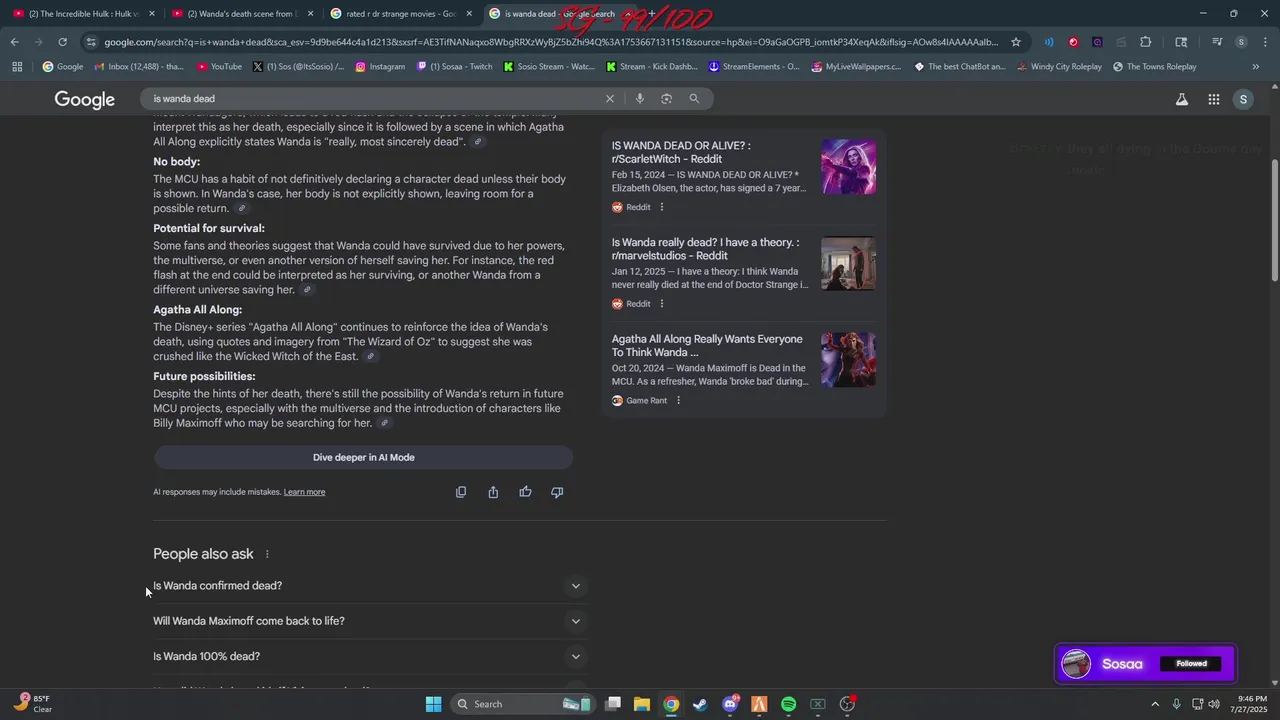This screenshot has width=1280, height=720.
Task: Open Learn more link about AI responses
Action: 304,492
